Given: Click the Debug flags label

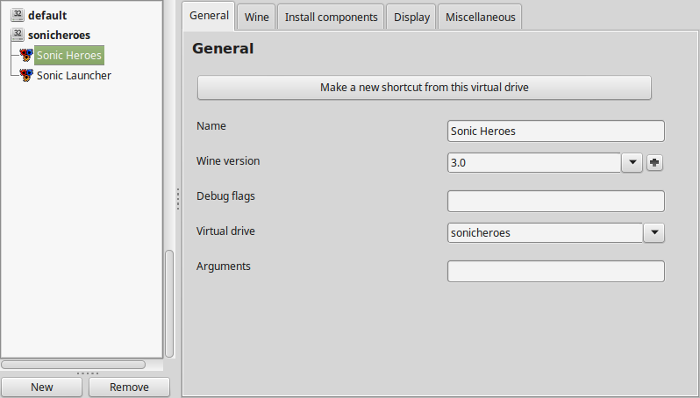Looking at the screenshot, I should click(225, 196).
